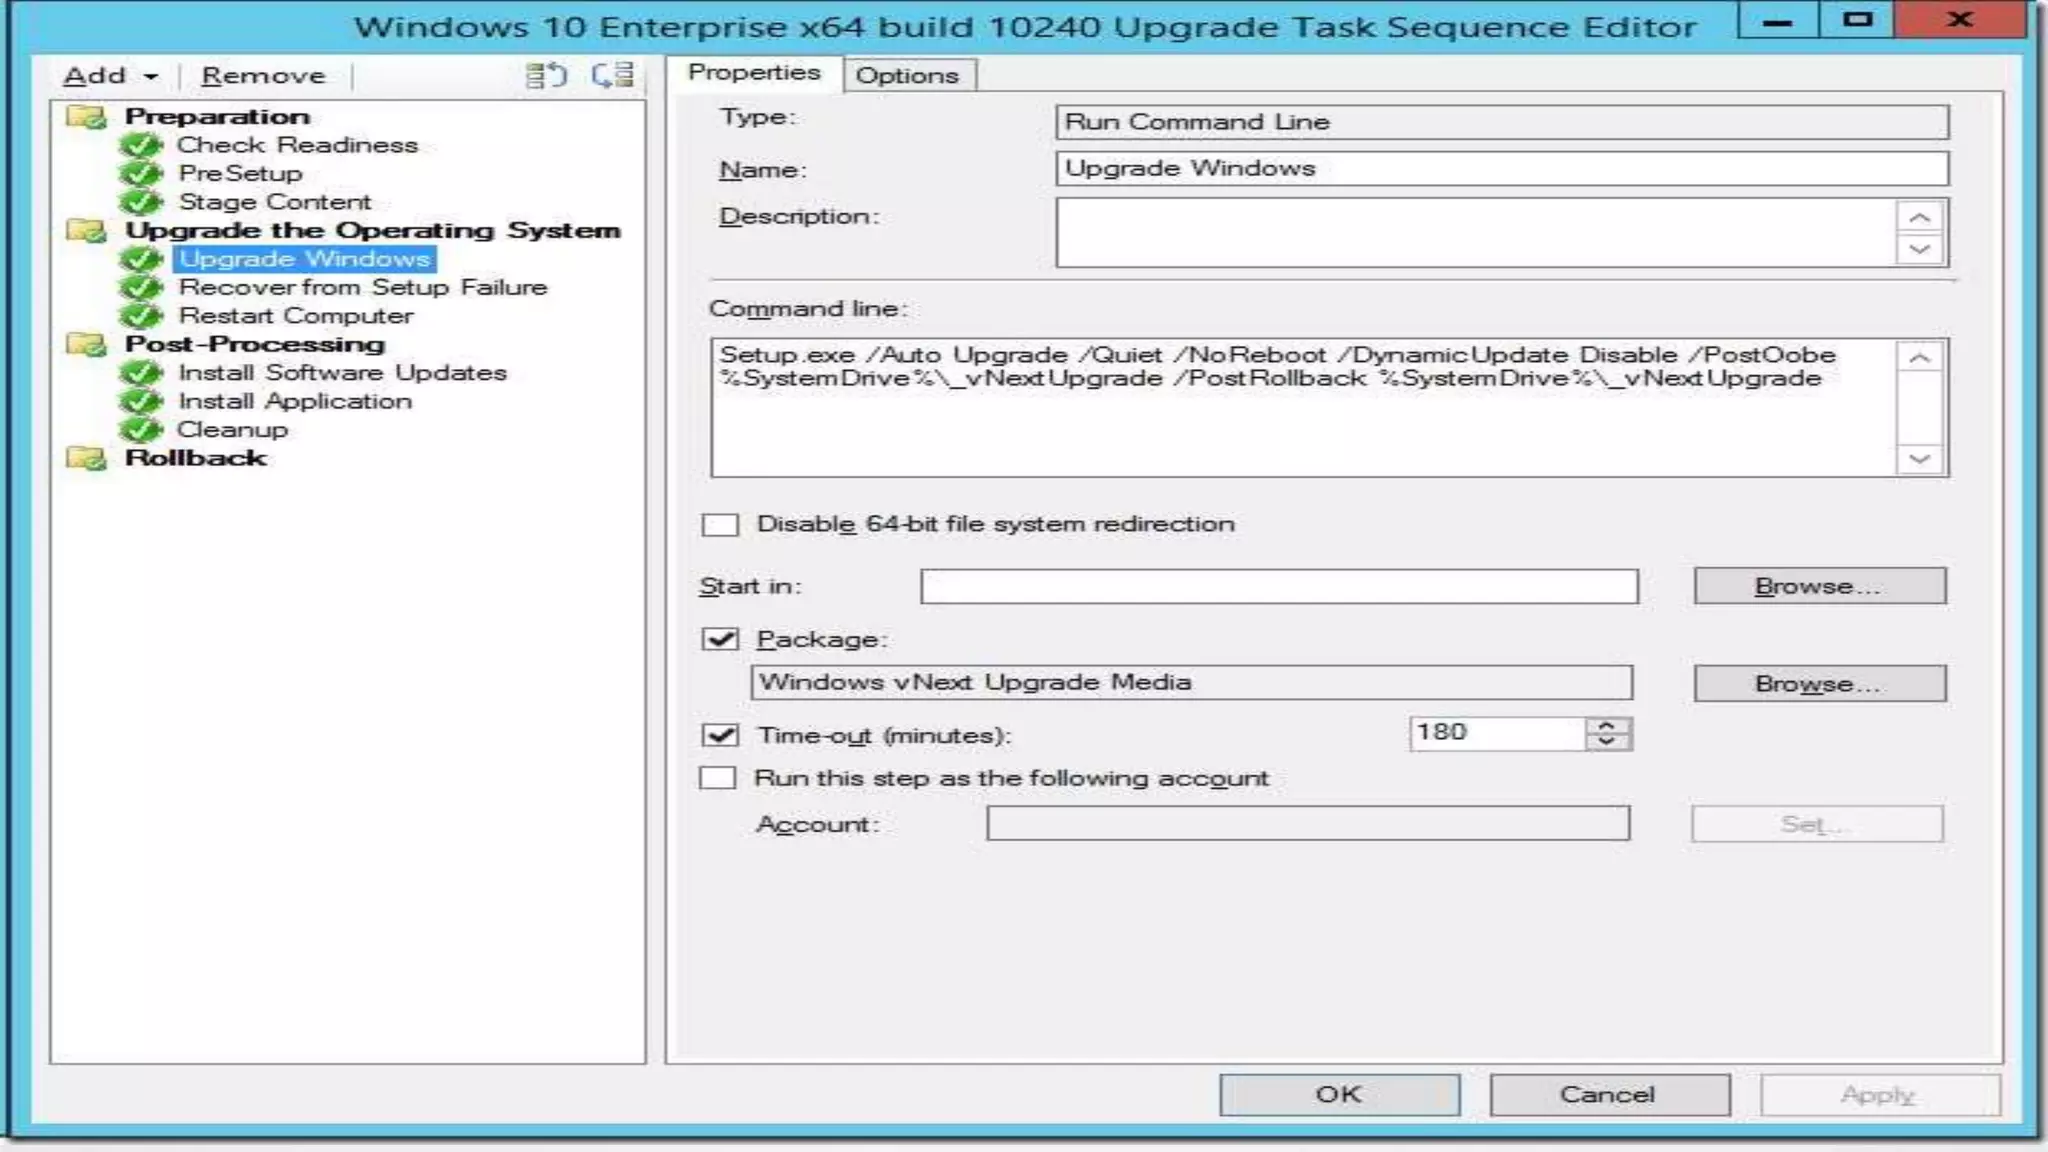The image size is (2048, 1152).
Task: Click into the Command line text area
Action: [x=1303, y=407]
